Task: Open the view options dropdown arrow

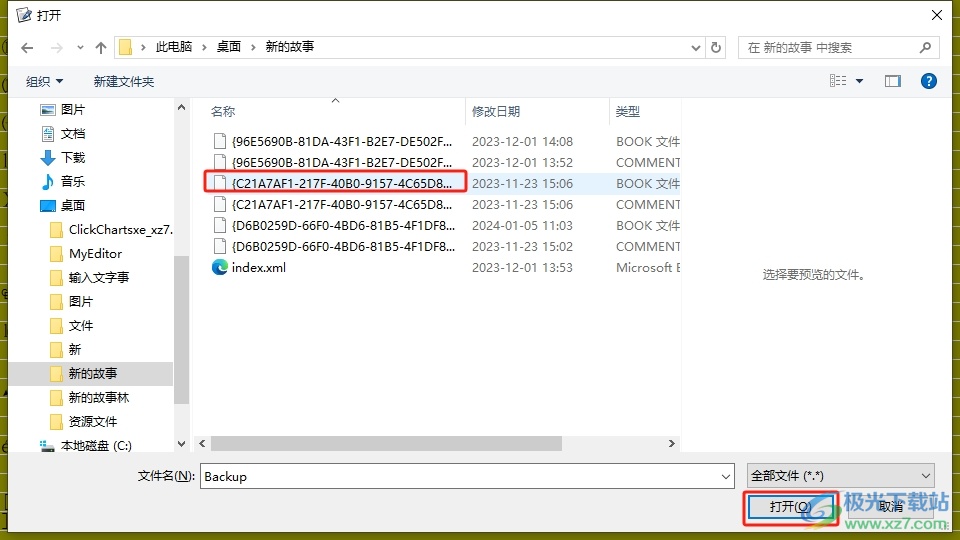Action: click(860, 81)
